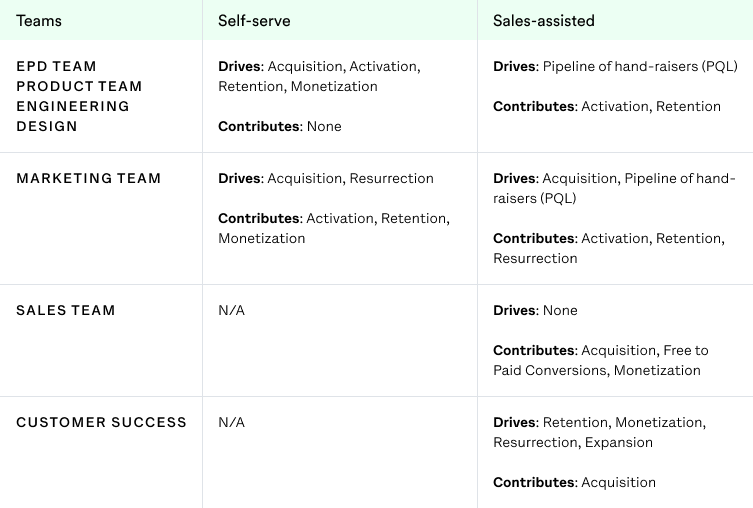753x508 pixels.
Task: Click the Teams column header
Action: click(39, 20)
